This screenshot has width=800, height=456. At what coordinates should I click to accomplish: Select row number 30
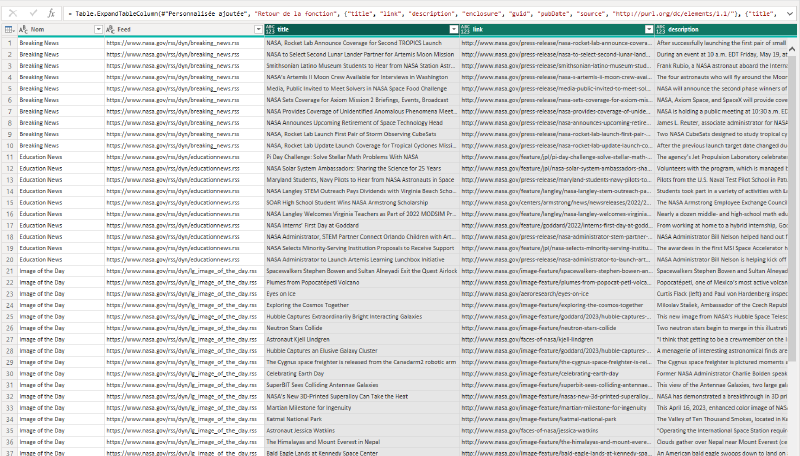[x=9, y=373]
